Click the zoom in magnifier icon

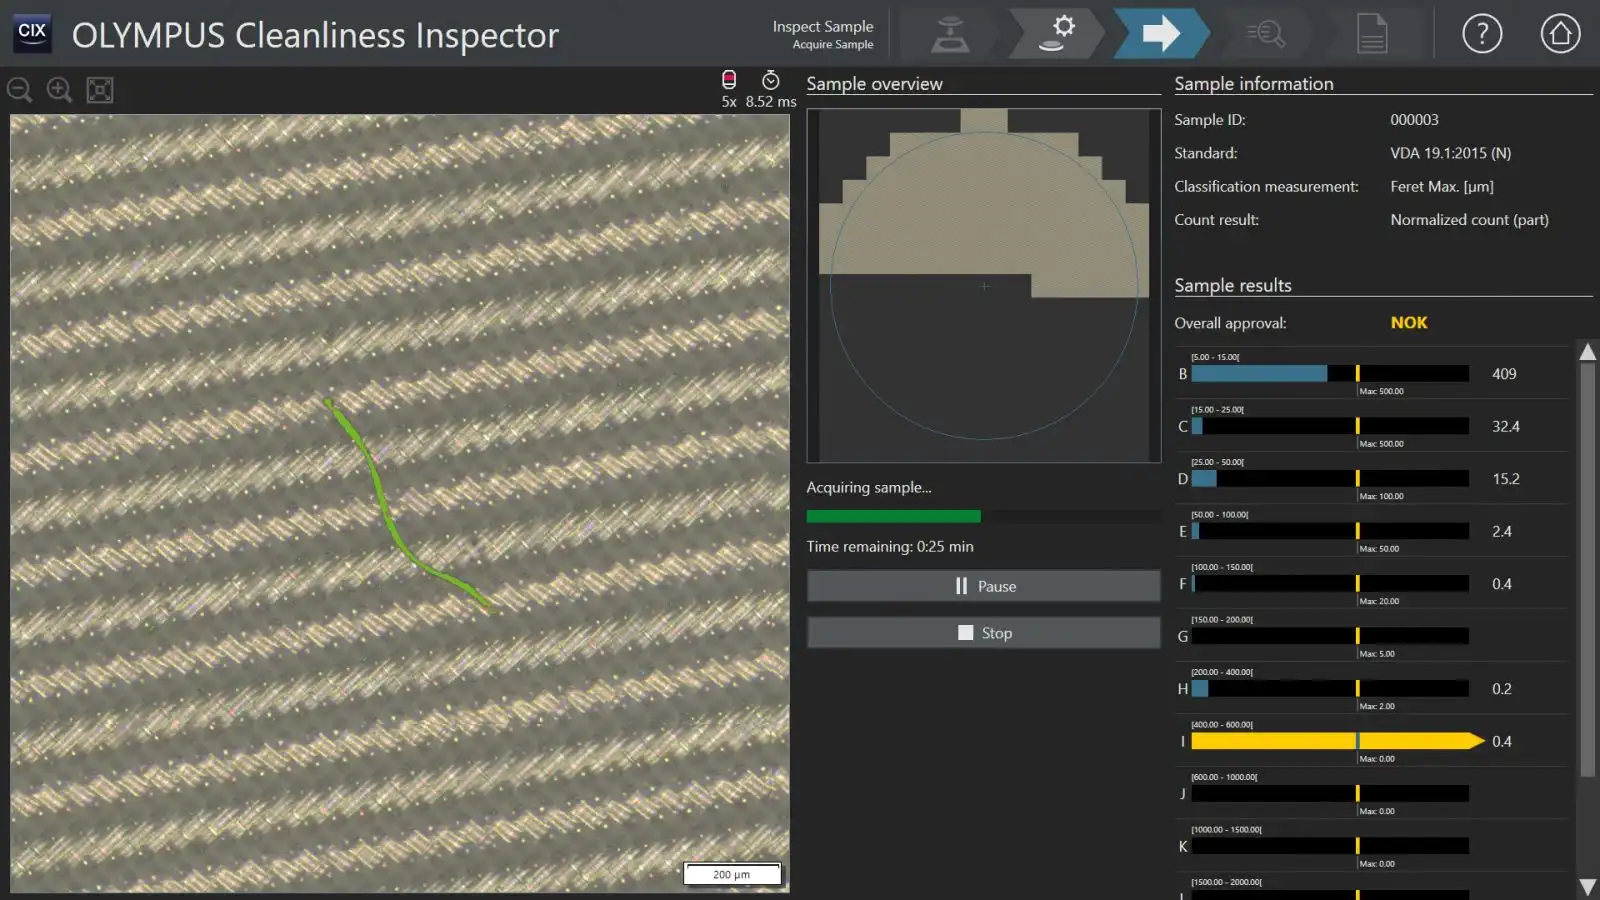click(x=59, y=90)
